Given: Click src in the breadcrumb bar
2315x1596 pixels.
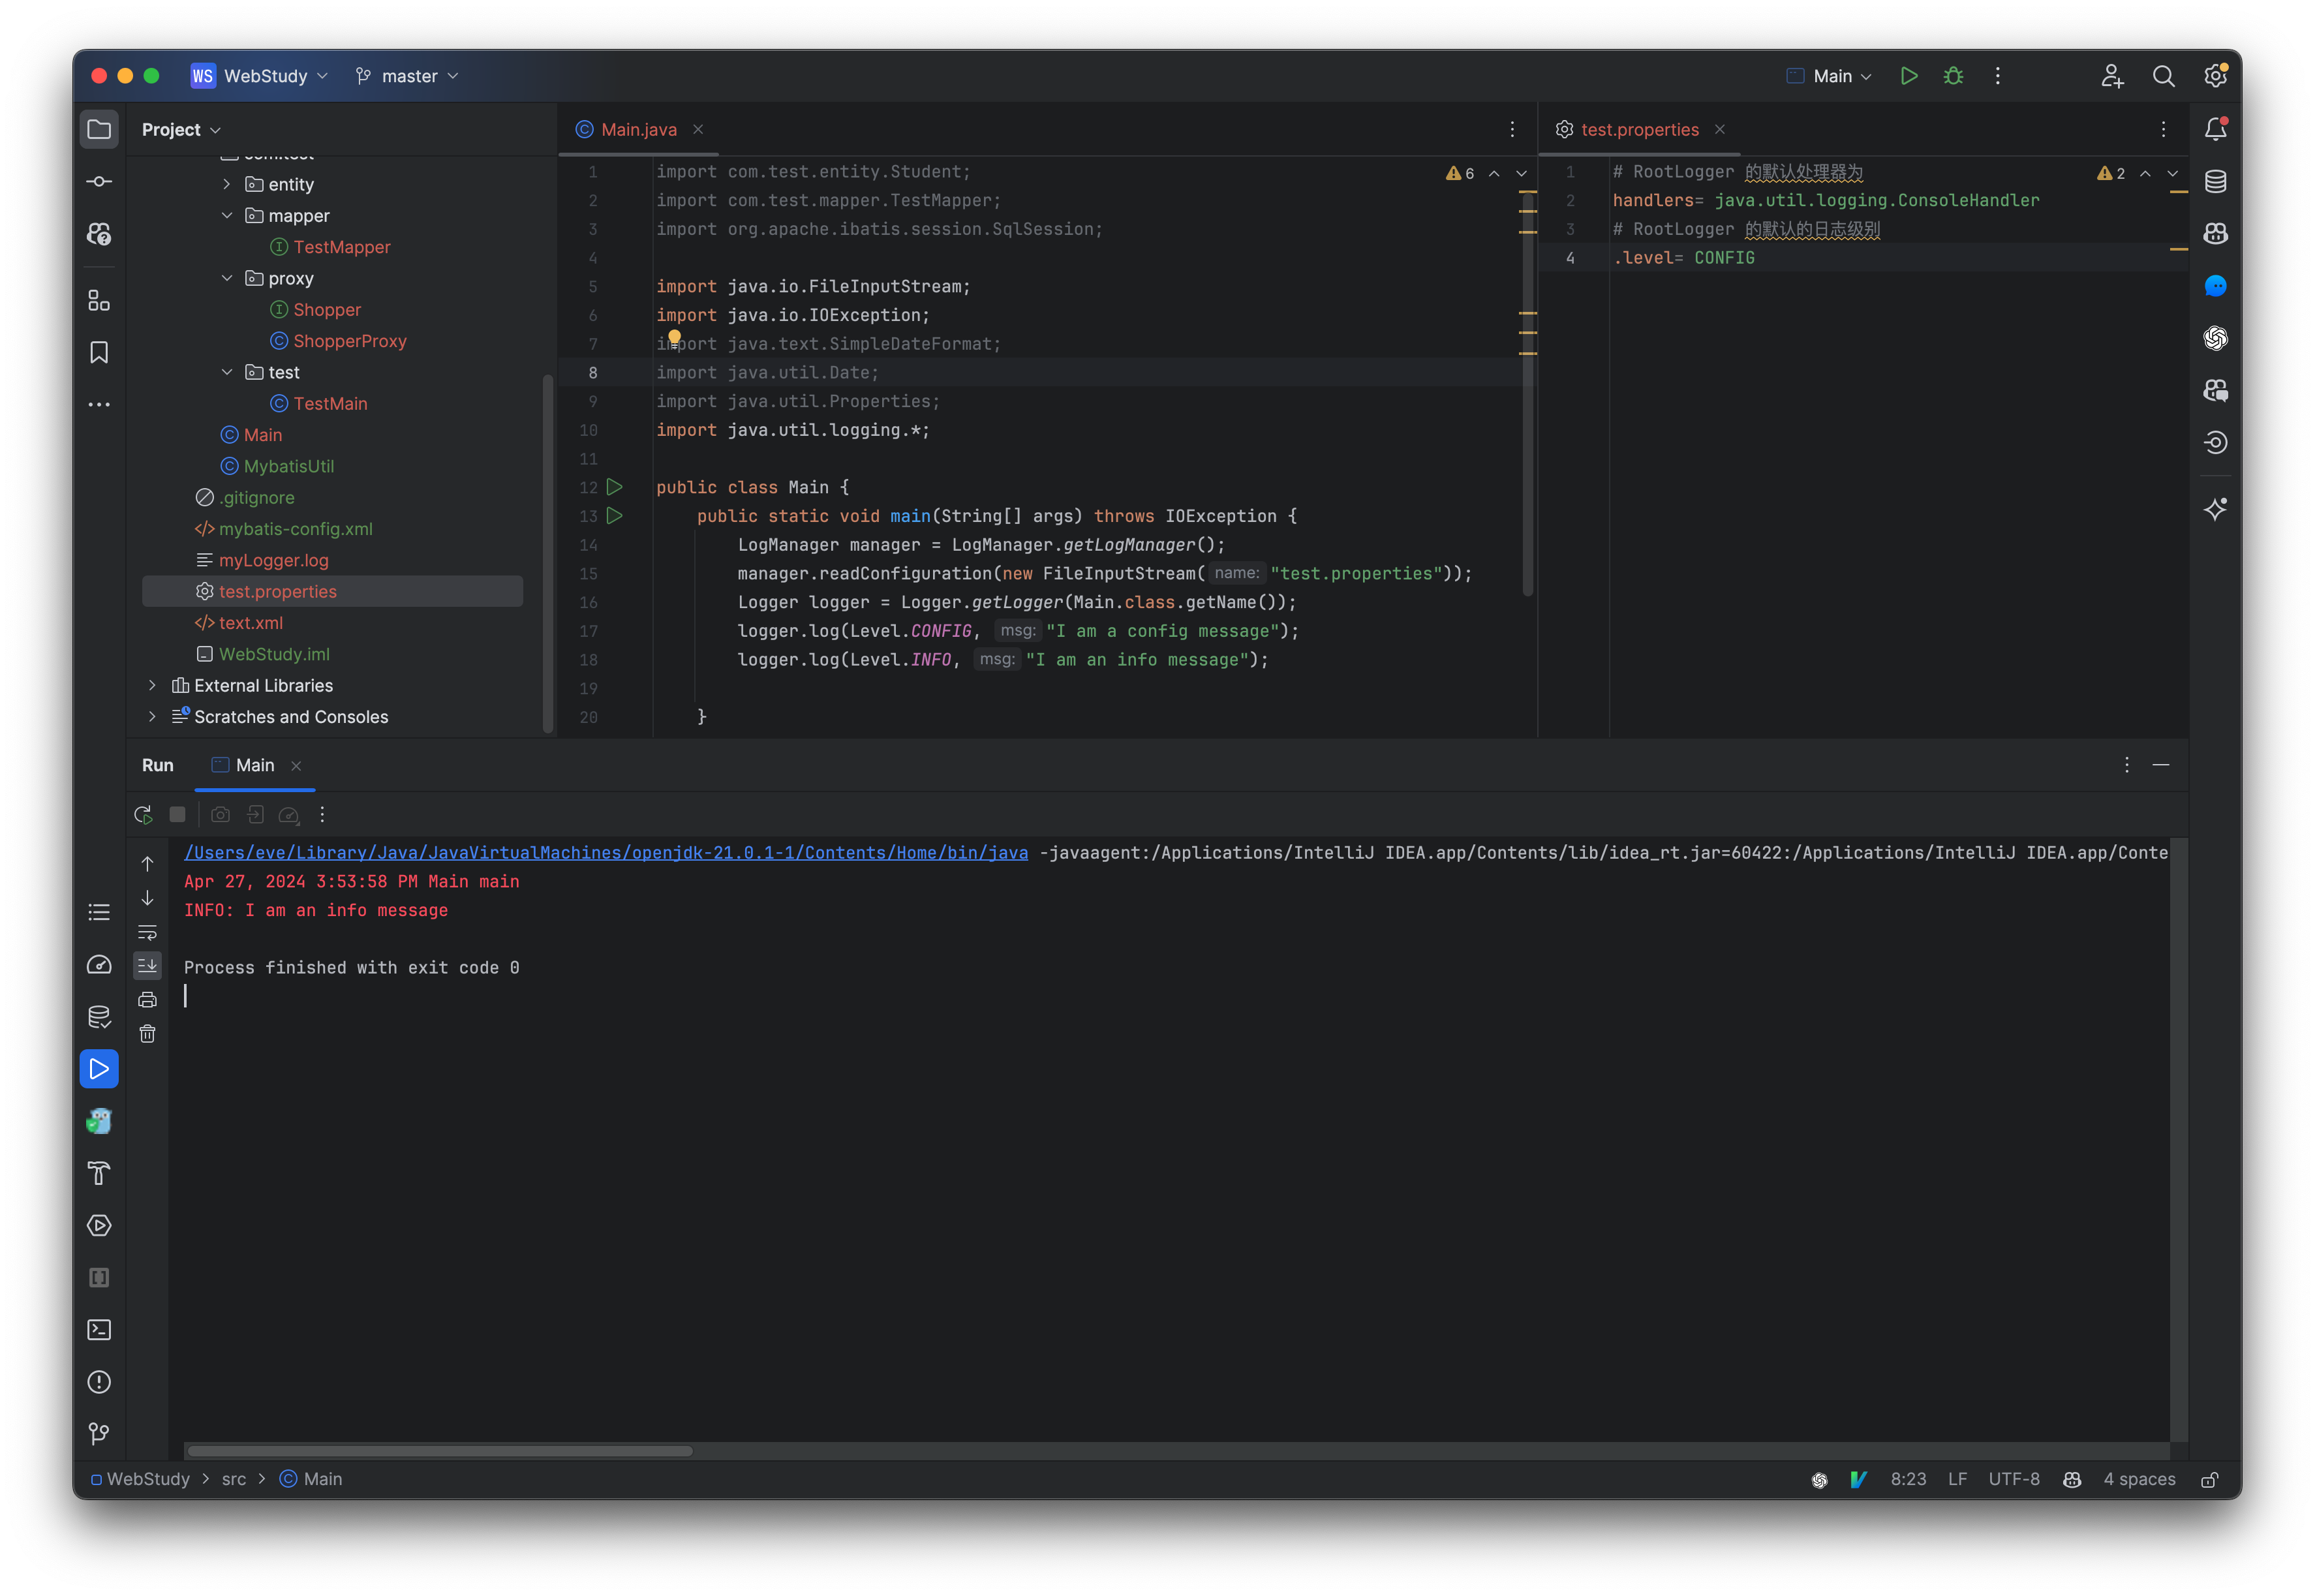Looking at the screenshot, I should (x=234, y=1479).
